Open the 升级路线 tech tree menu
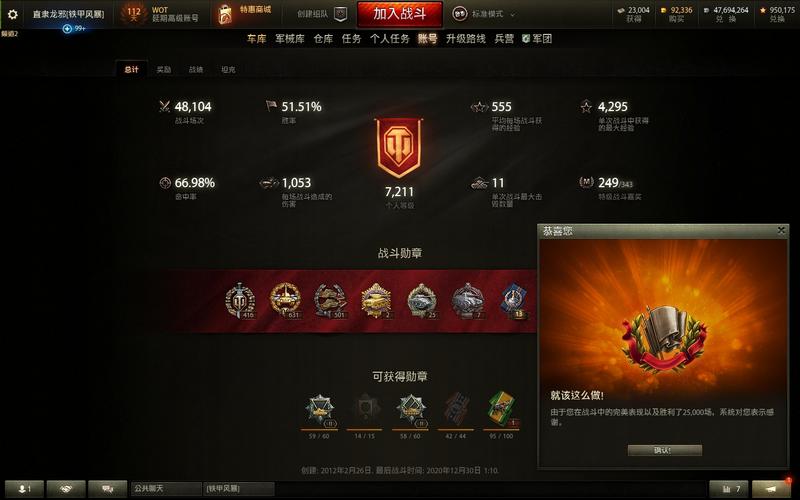This screenshot has width=800, height=500. pos(465,39)
